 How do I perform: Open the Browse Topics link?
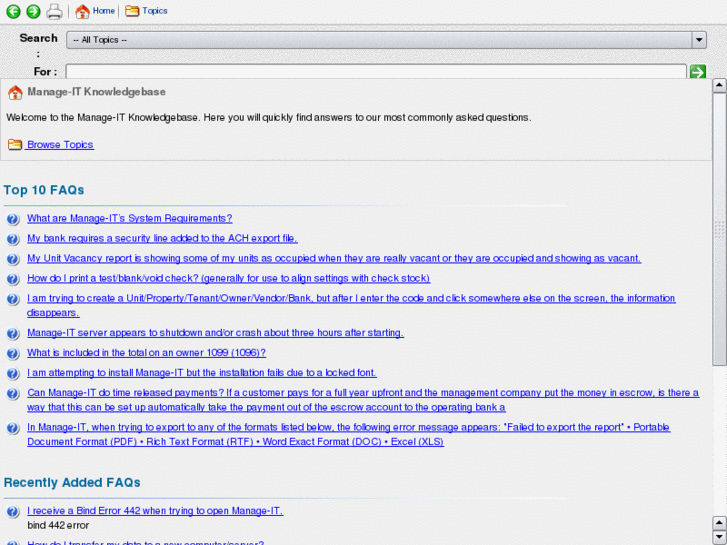(60, 145)
